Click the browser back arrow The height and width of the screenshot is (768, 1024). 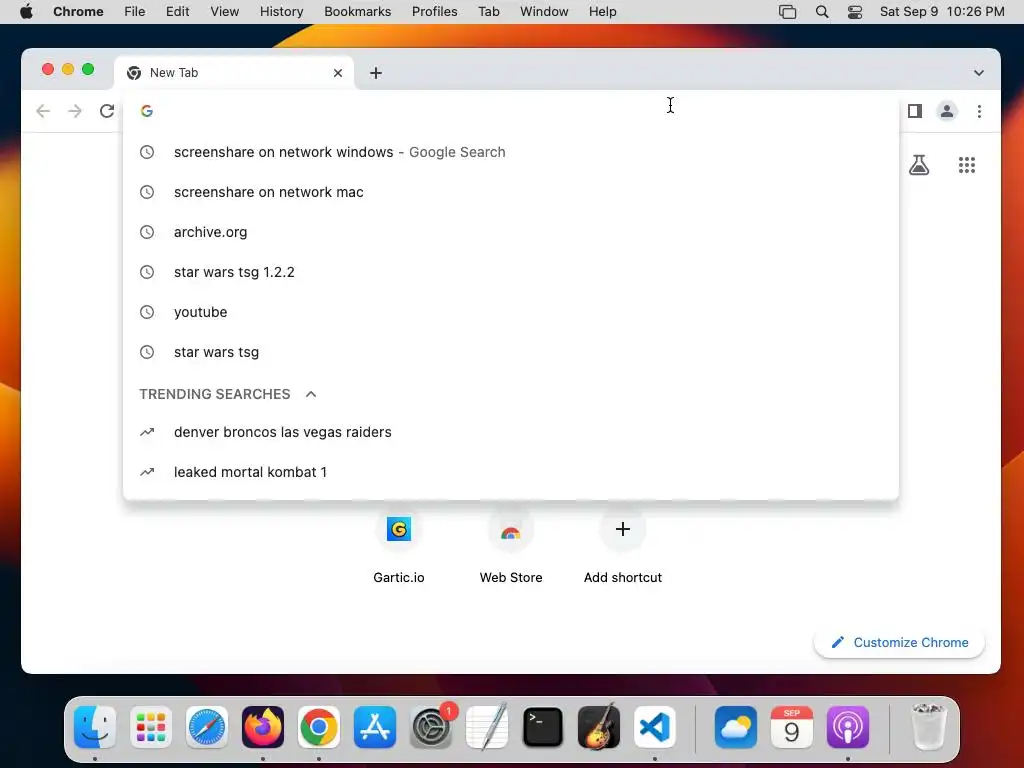tap(43, 111)
